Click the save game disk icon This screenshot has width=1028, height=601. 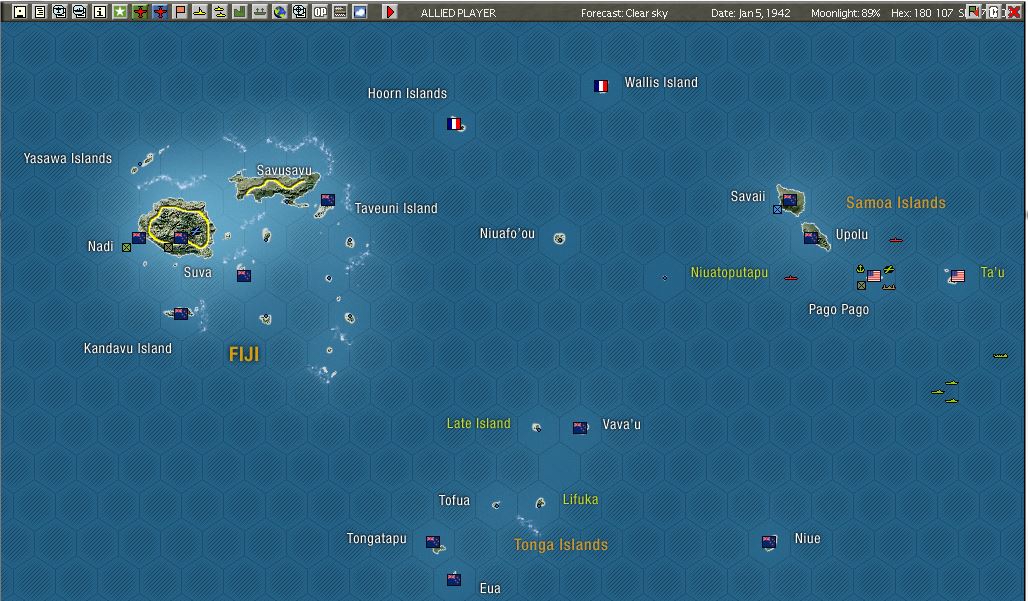click(x=20, y=12)
